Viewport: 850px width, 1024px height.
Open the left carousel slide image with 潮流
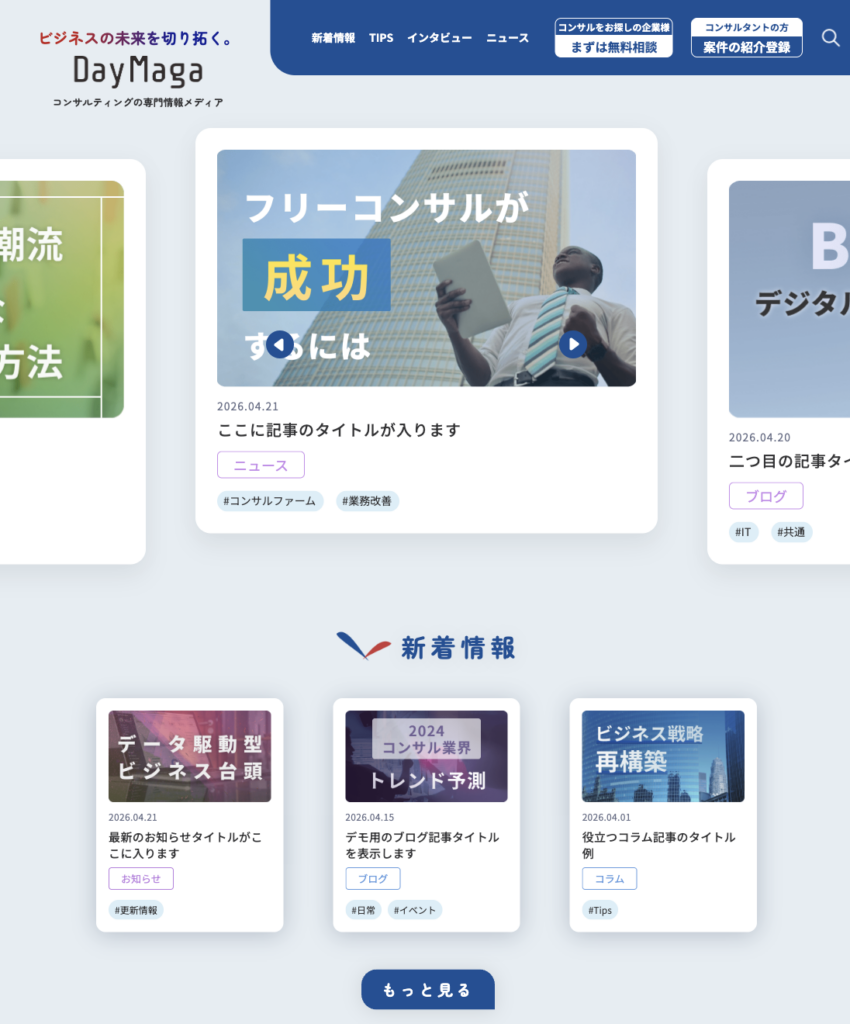coord(61,299)
